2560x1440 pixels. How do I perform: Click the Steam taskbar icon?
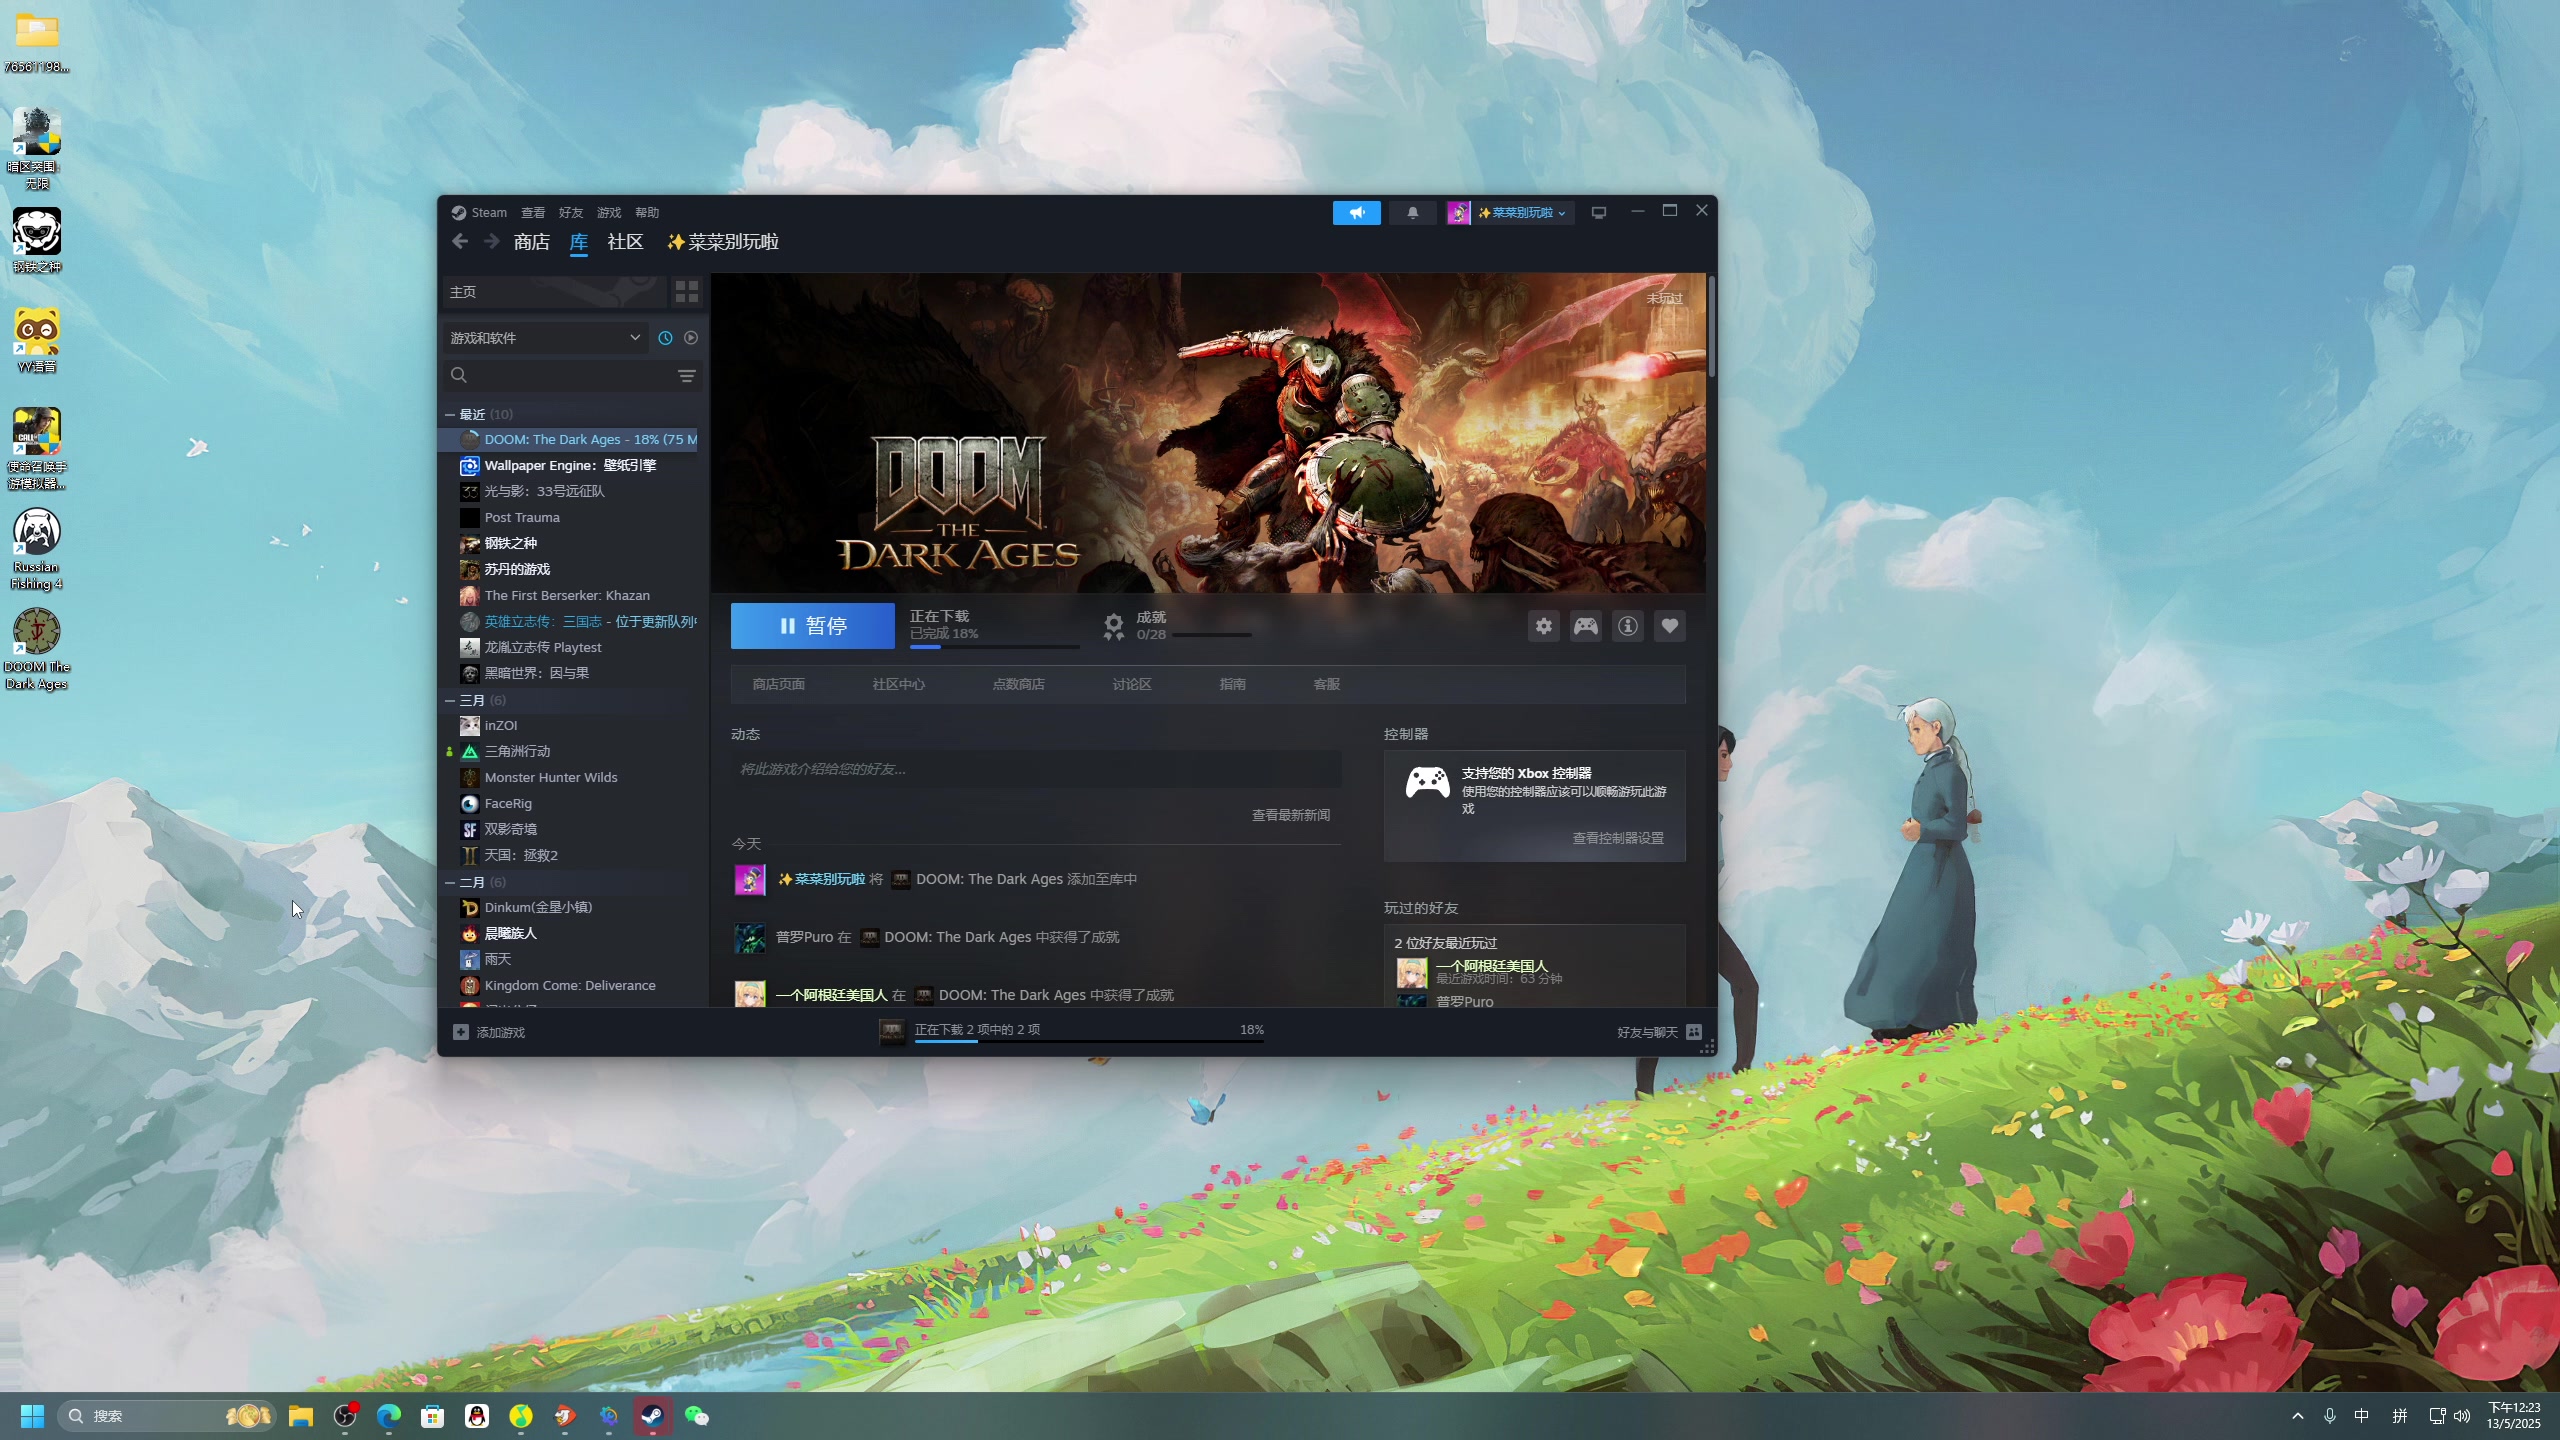pos(653,1416)
